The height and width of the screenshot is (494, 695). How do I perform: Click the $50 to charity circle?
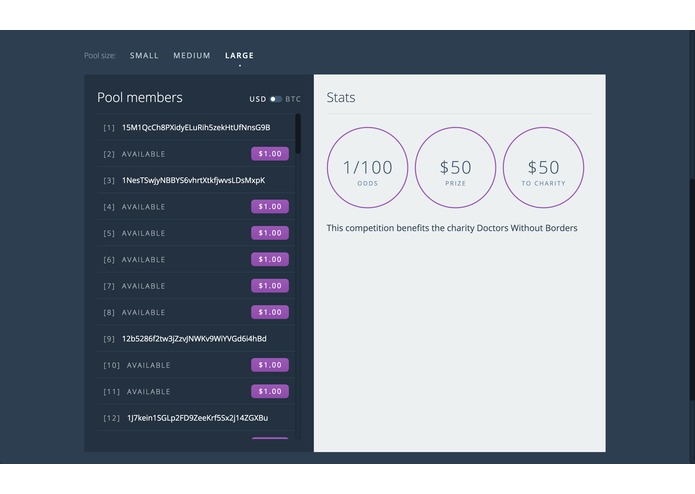(543, 167)
